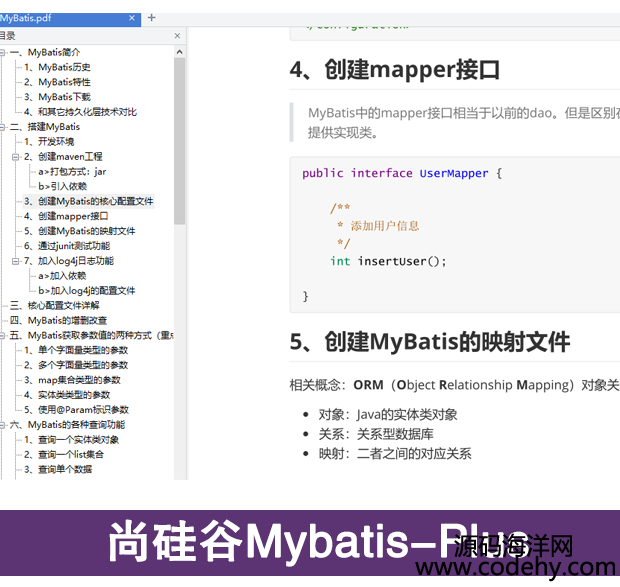Open 3、map集合类型的参数 bookmark
This screenshot has width=620, height=587.
[72, 380]
